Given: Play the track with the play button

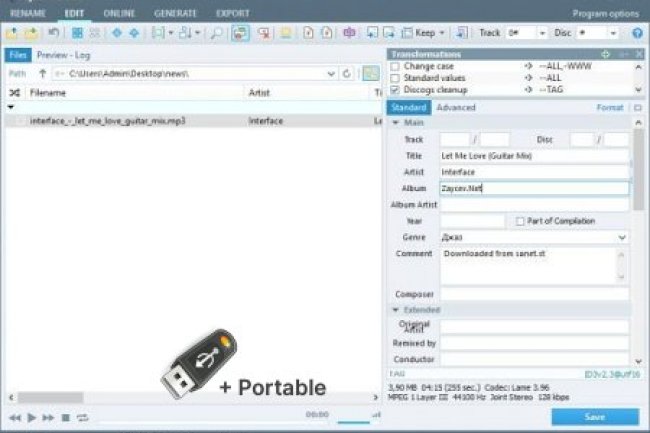Looking at the screenshot, I should [32, 418].
